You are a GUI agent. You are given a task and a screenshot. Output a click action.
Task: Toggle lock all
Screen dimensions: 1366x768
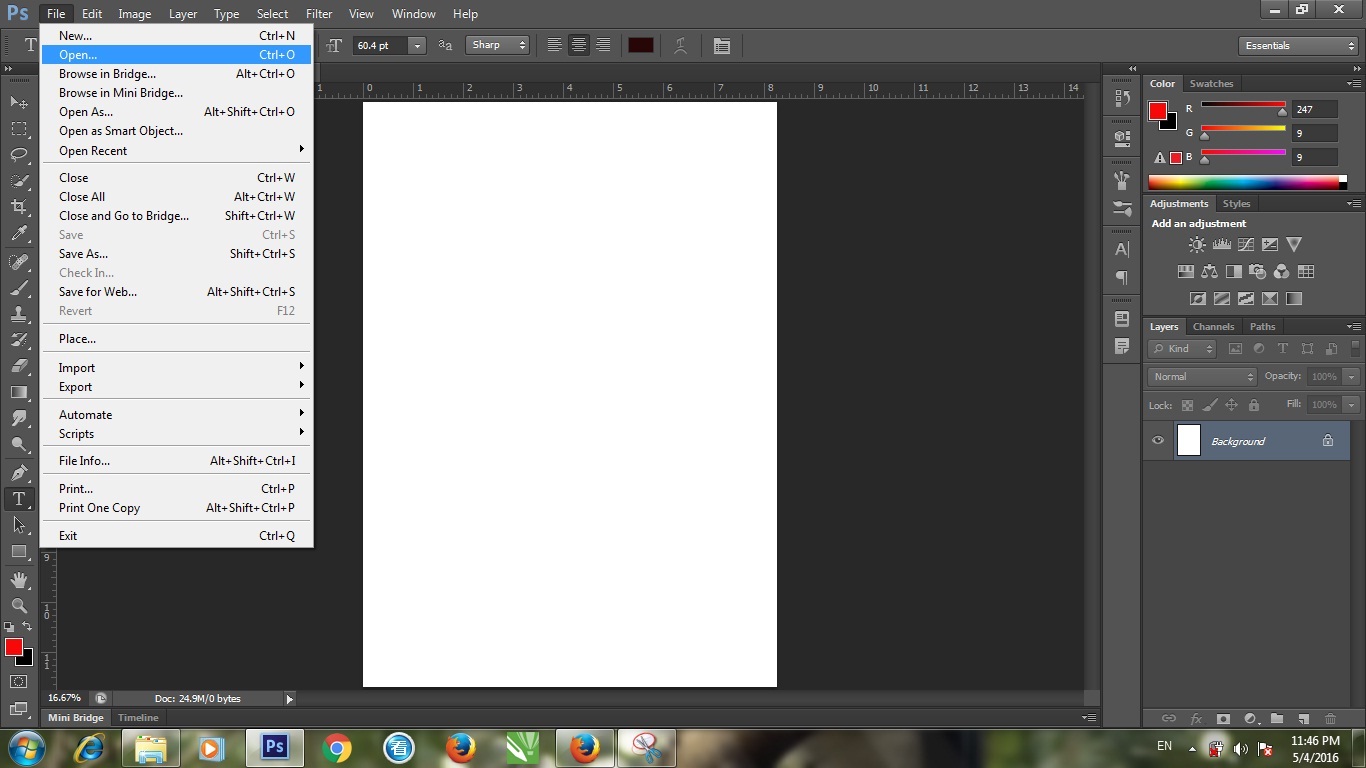tap(1254, 405)
